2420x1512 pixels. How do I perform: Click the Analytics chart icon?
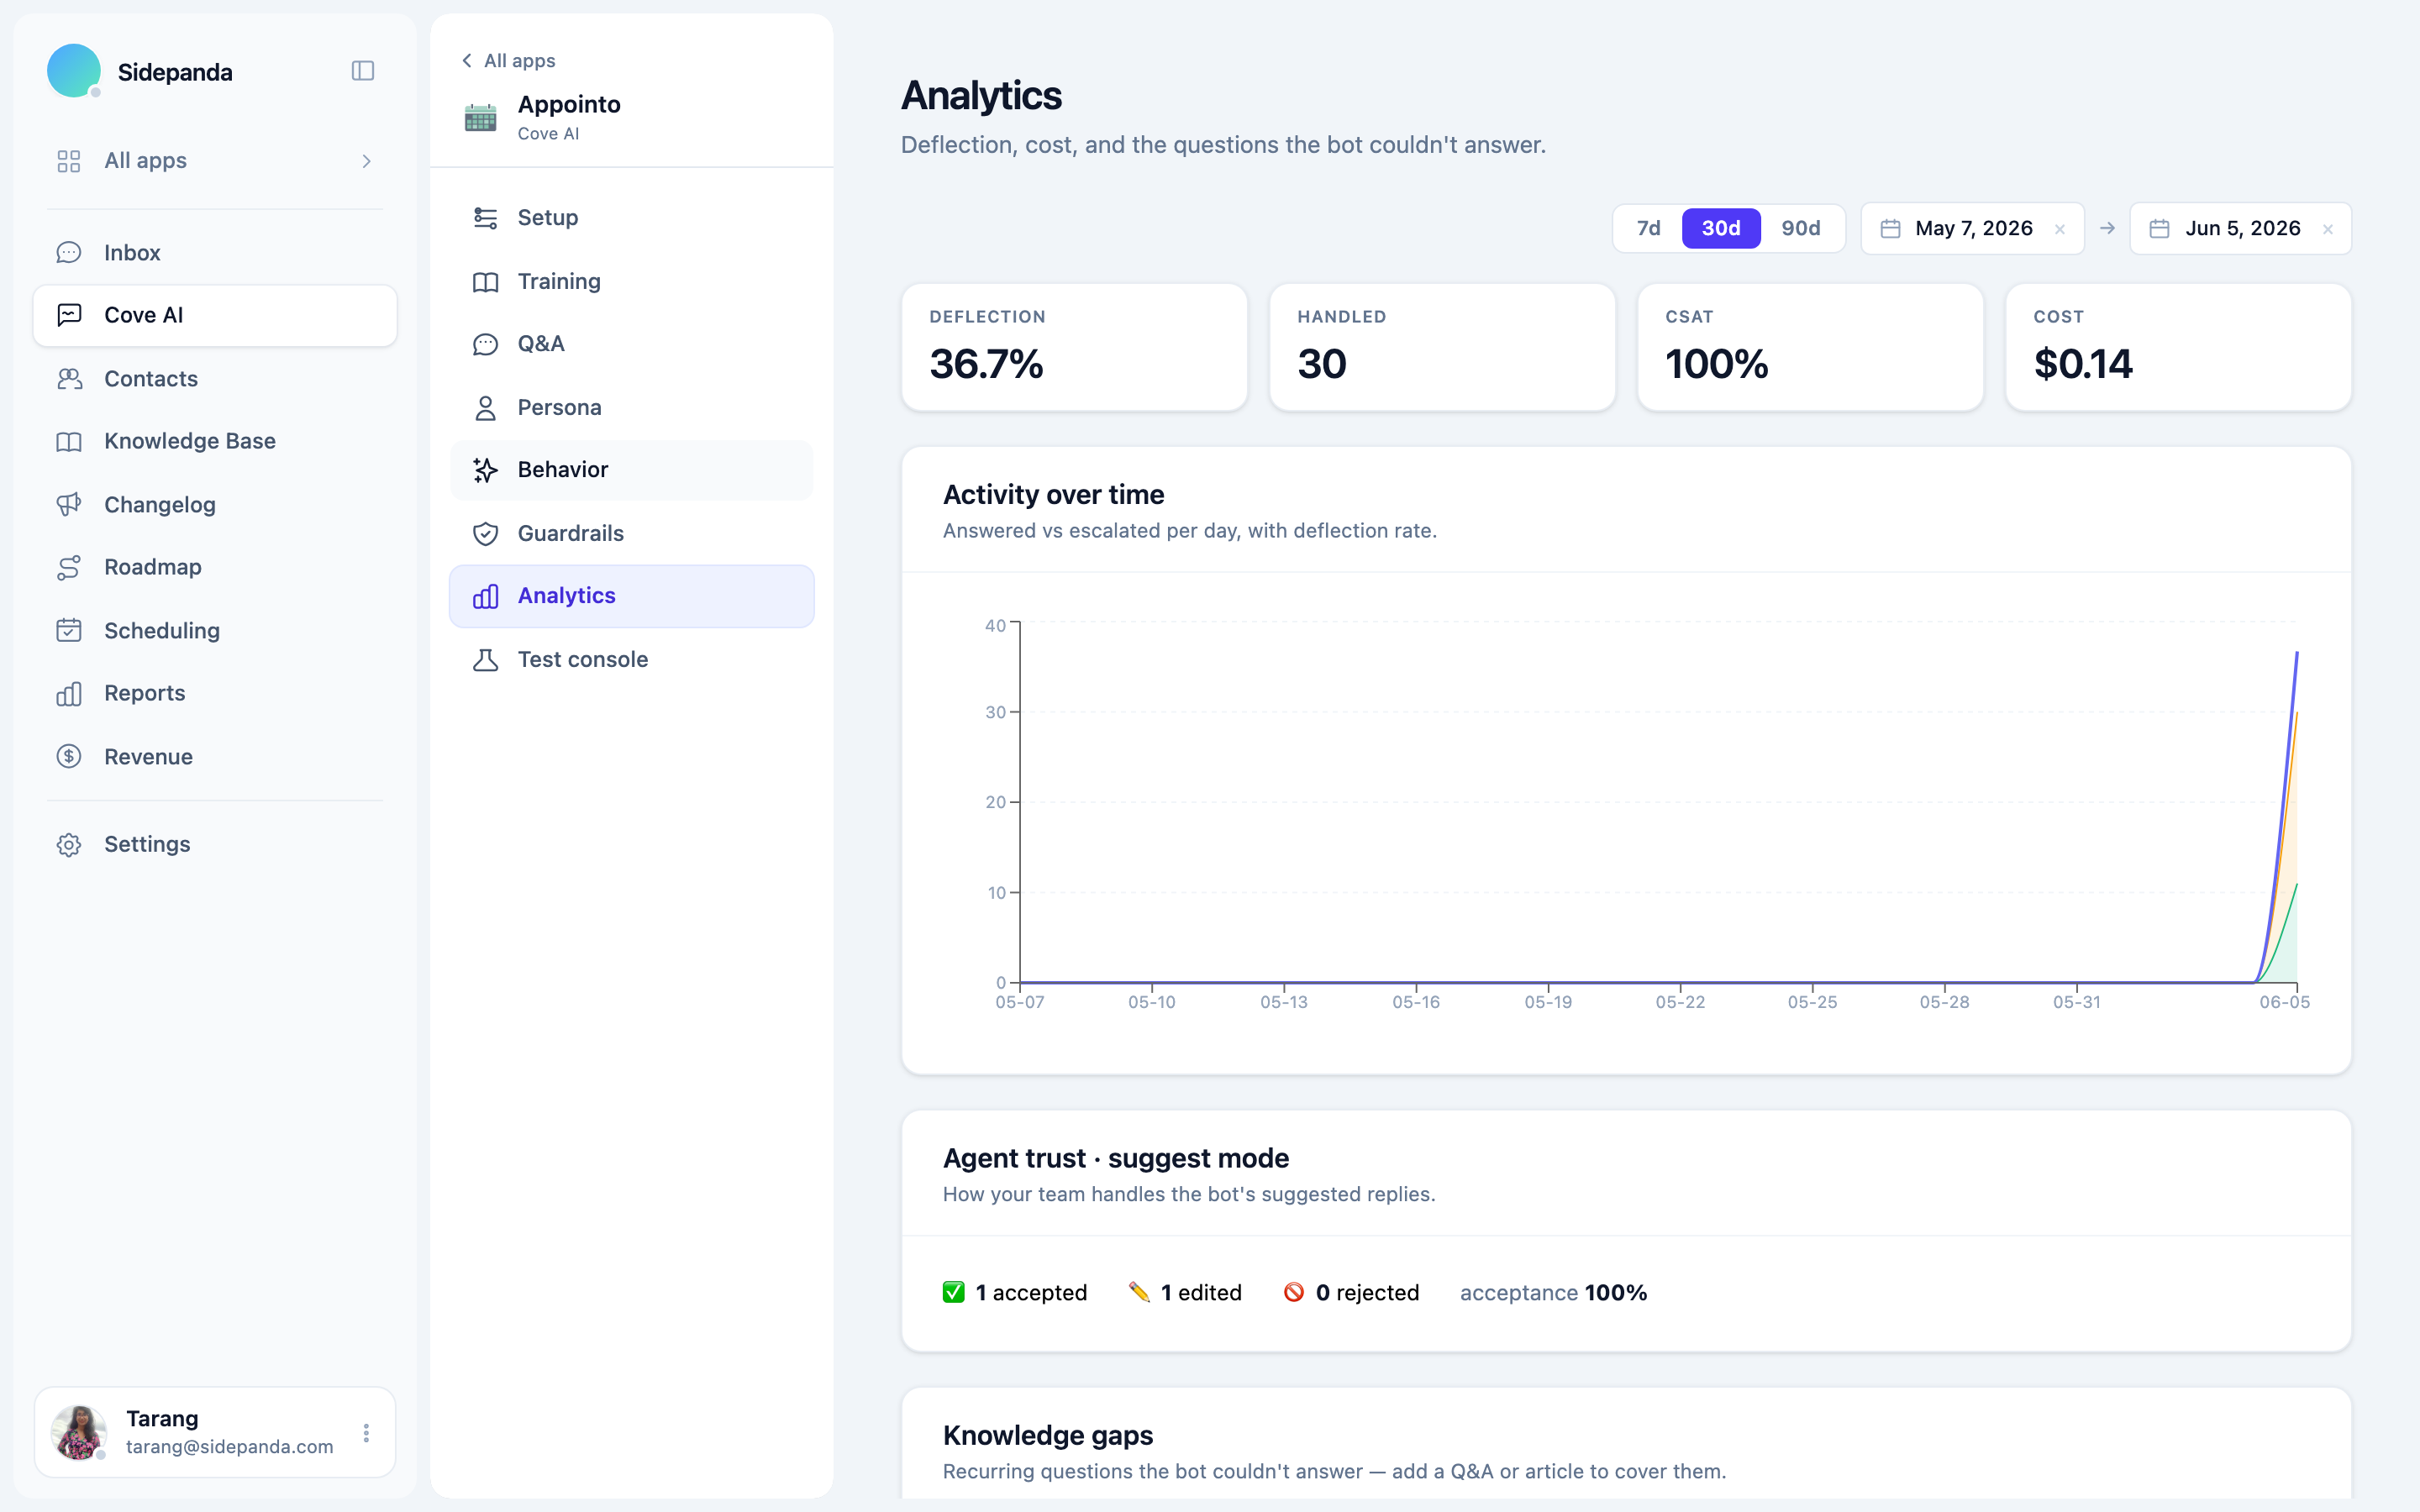point(486,596)
